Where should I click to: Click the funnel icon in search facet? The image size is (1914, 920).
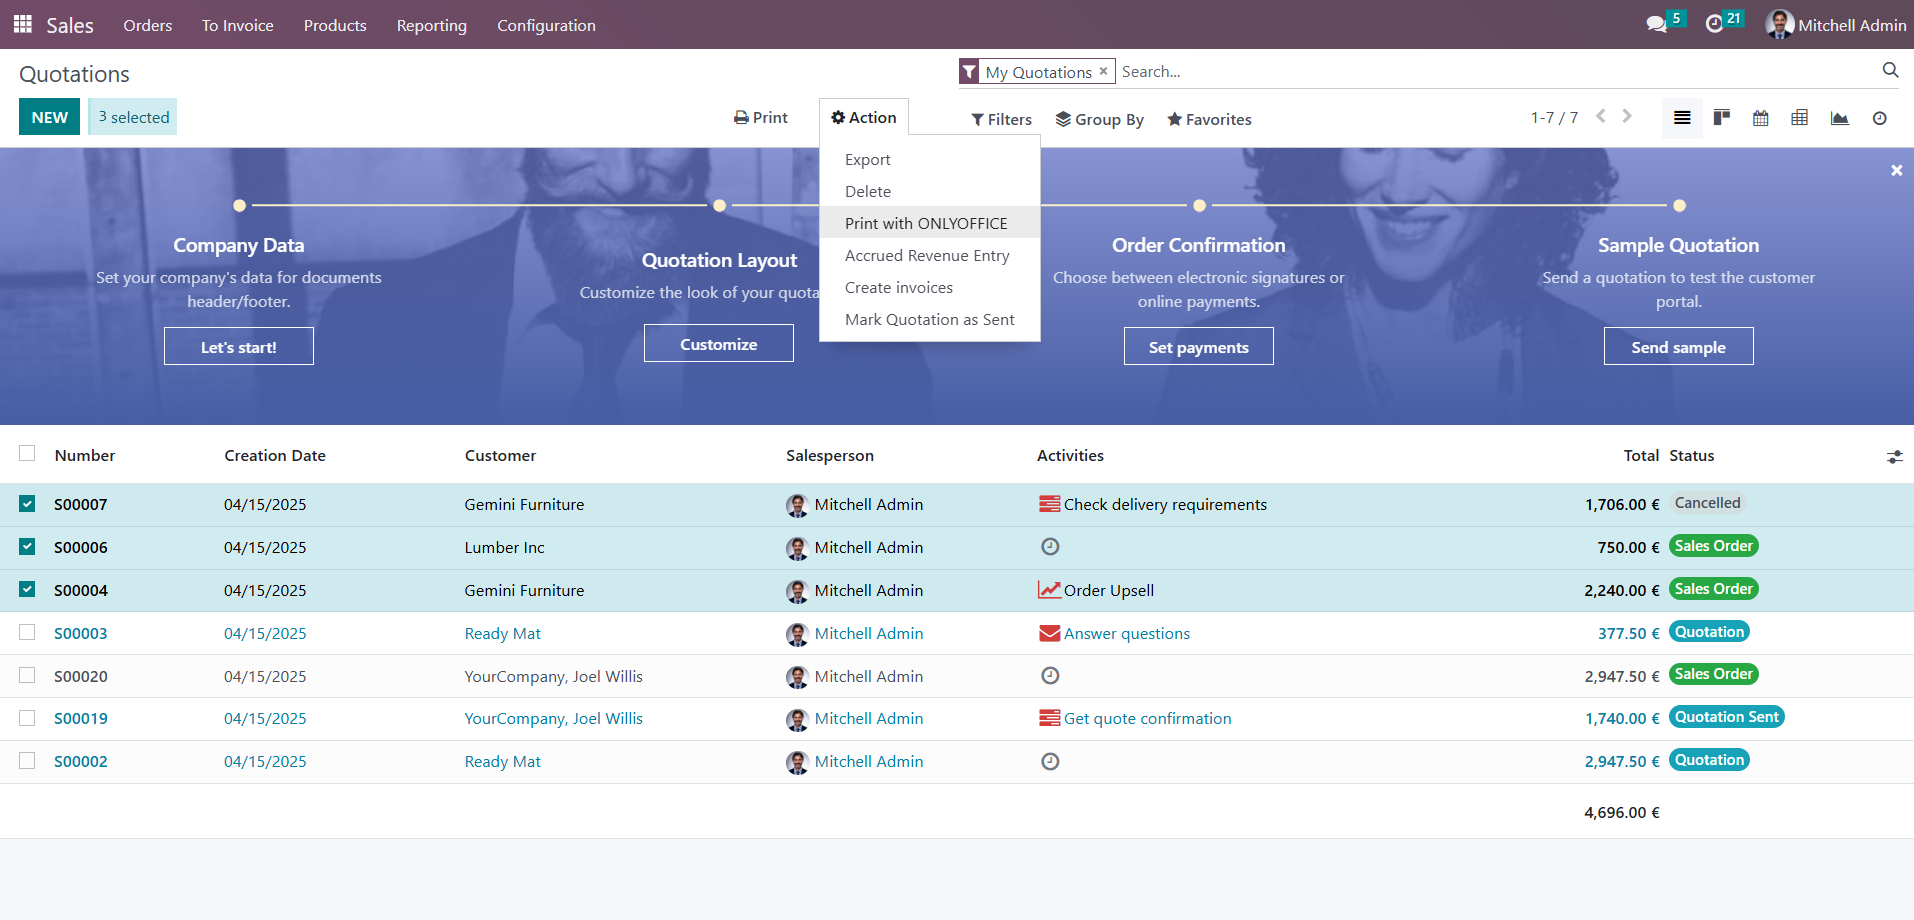pos(969,71)
